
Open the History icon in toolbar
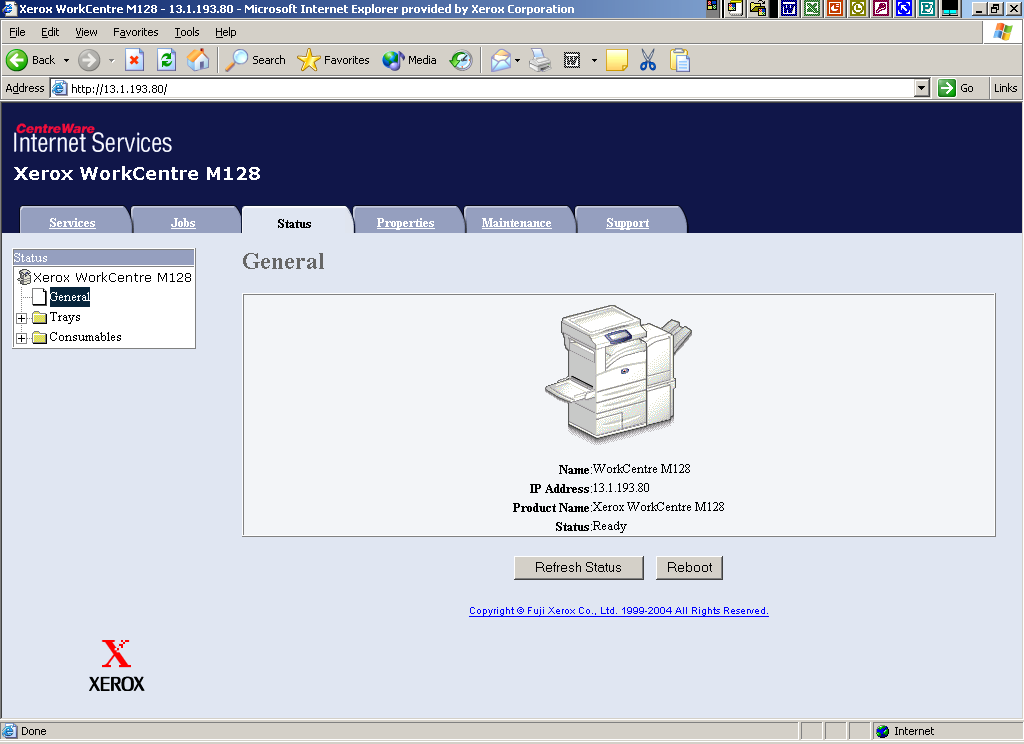coord(461,60)
